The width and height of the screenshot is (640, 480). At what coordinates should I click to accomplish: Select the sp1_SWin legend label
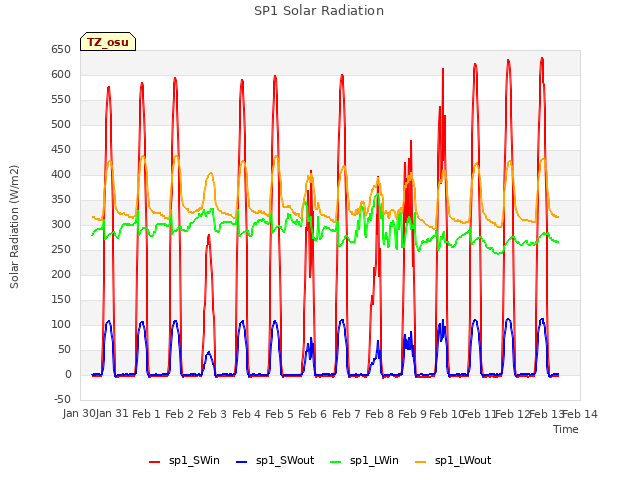pyautogui.click(x=194, y=460)
